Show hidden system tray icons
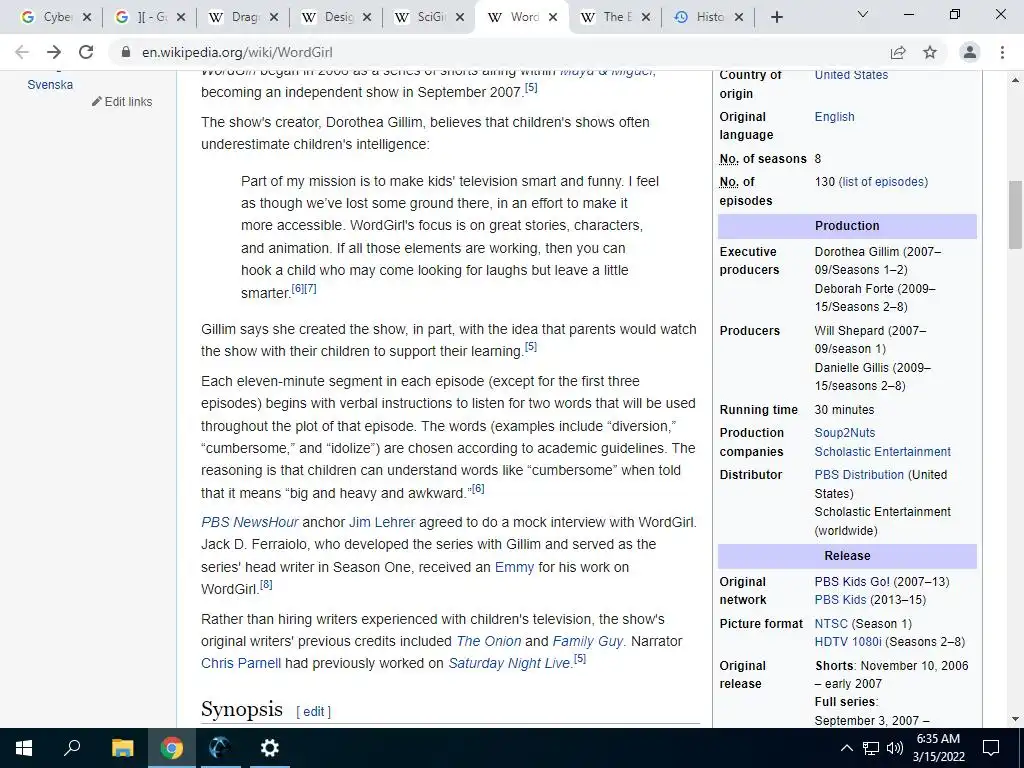 846,748
